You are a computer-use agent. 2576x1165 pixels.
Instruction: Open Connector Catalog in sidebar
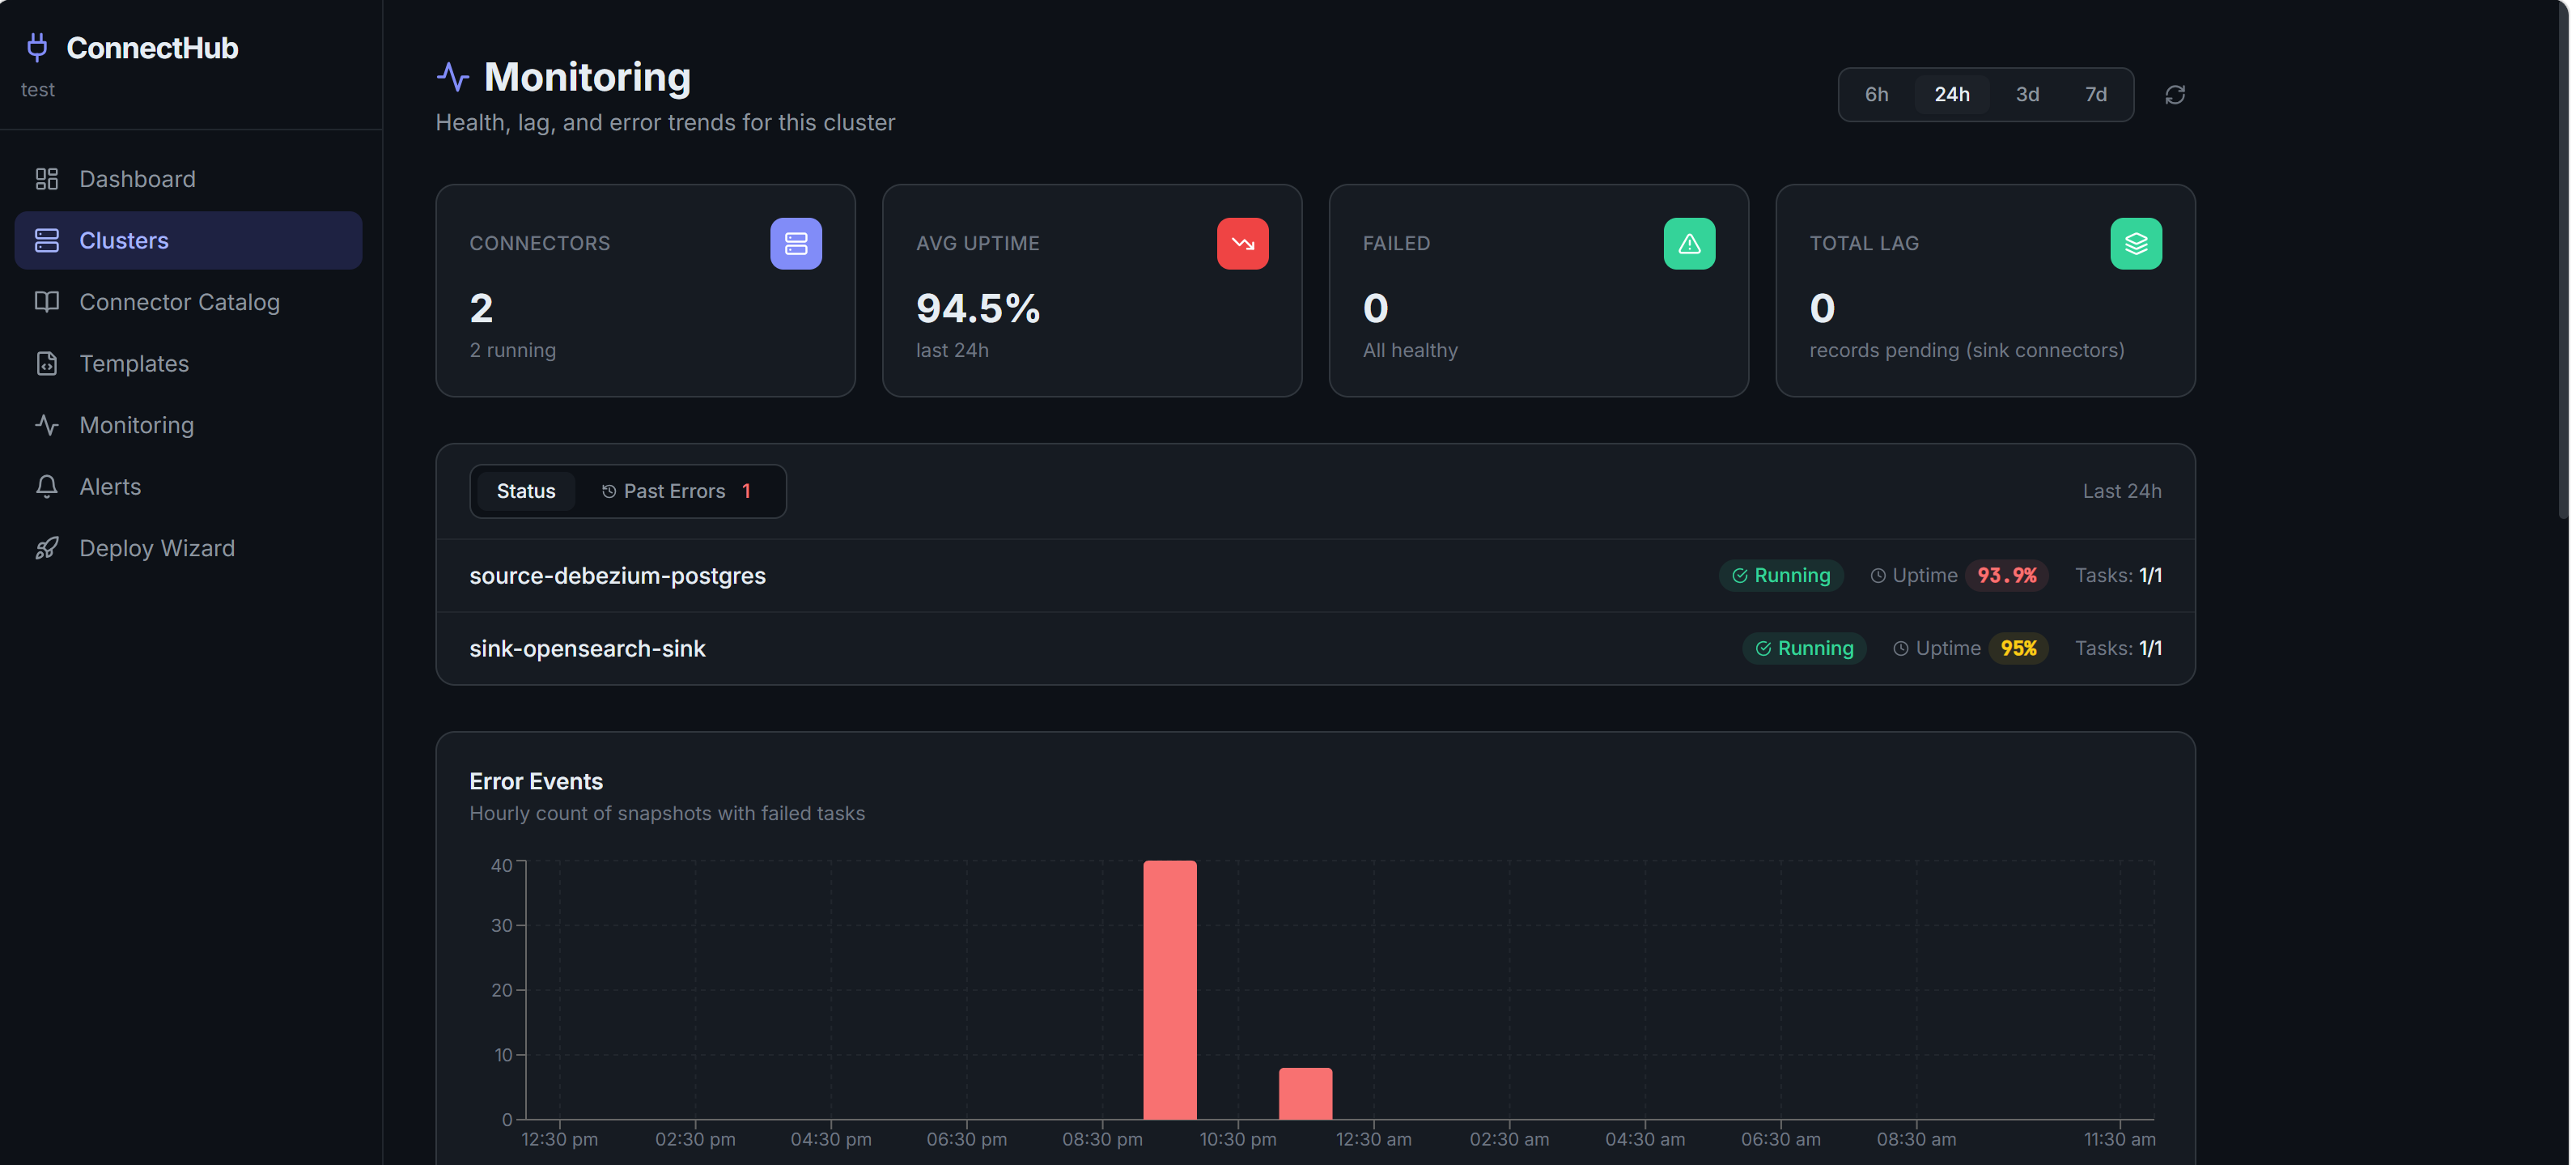tap(188, 302)
